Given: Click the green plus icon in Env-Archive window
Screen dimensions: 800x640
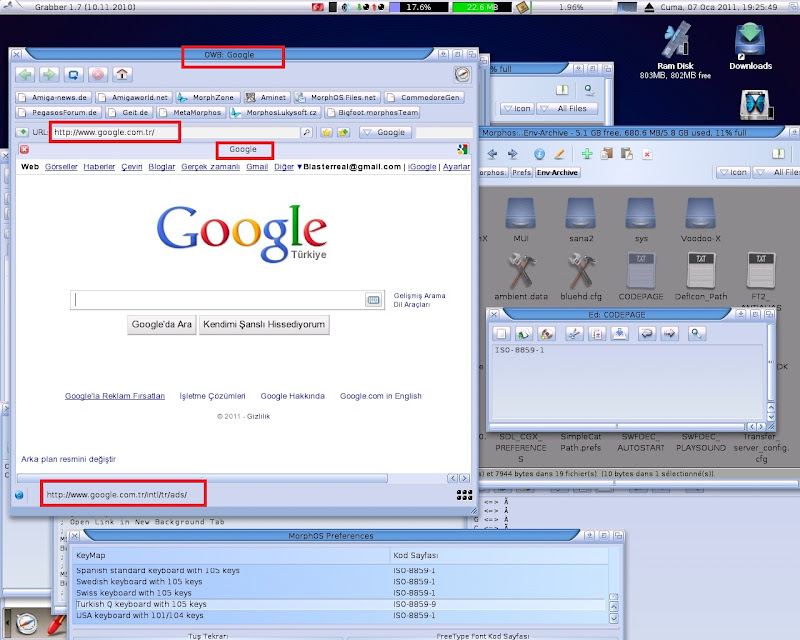Looking at the screenshot, I should click(587, 154).
